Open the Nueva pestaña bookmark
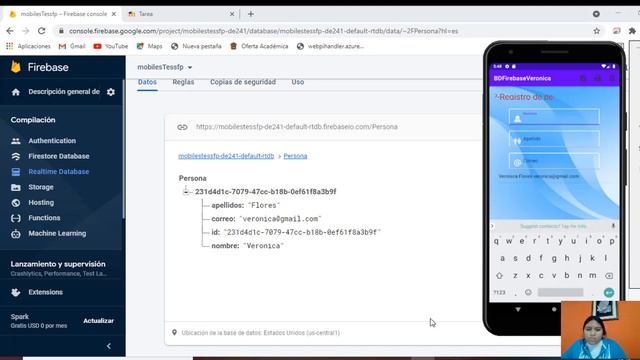This screenshot has width=640, height=360. click(196, 46)
